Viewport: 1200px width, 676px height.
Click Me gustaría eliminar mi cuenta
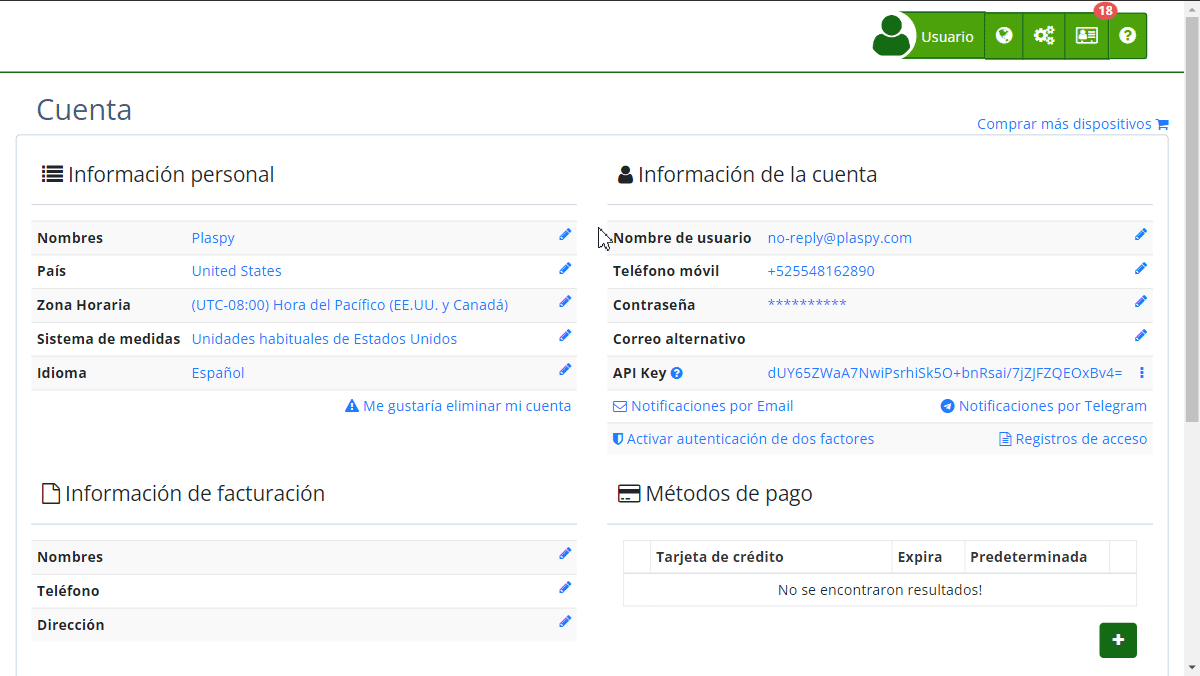(x=458, y=406)
